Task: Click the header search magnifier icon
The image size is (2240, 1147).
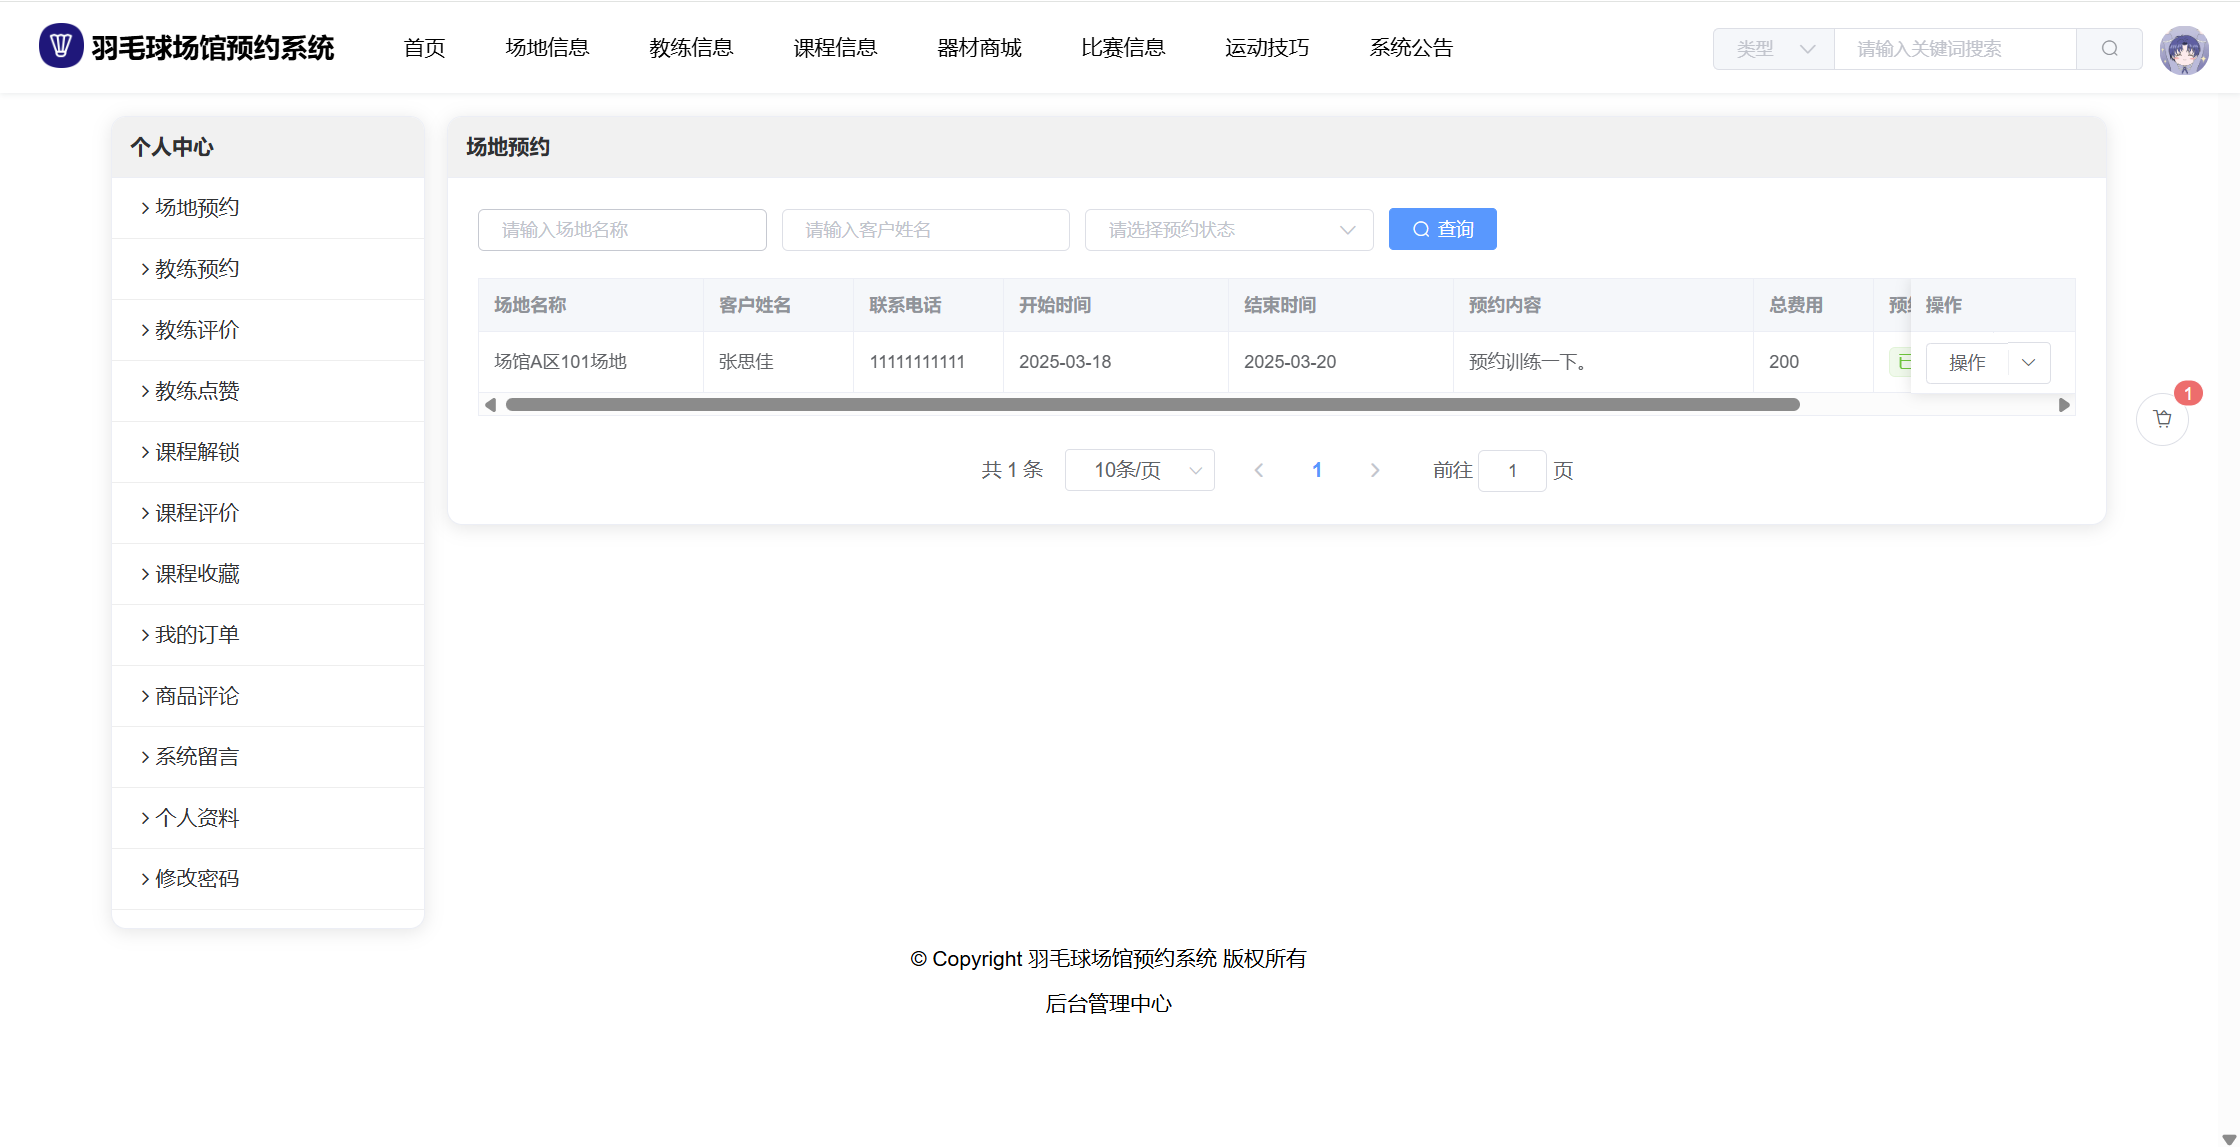Action: click(2109, 49)
